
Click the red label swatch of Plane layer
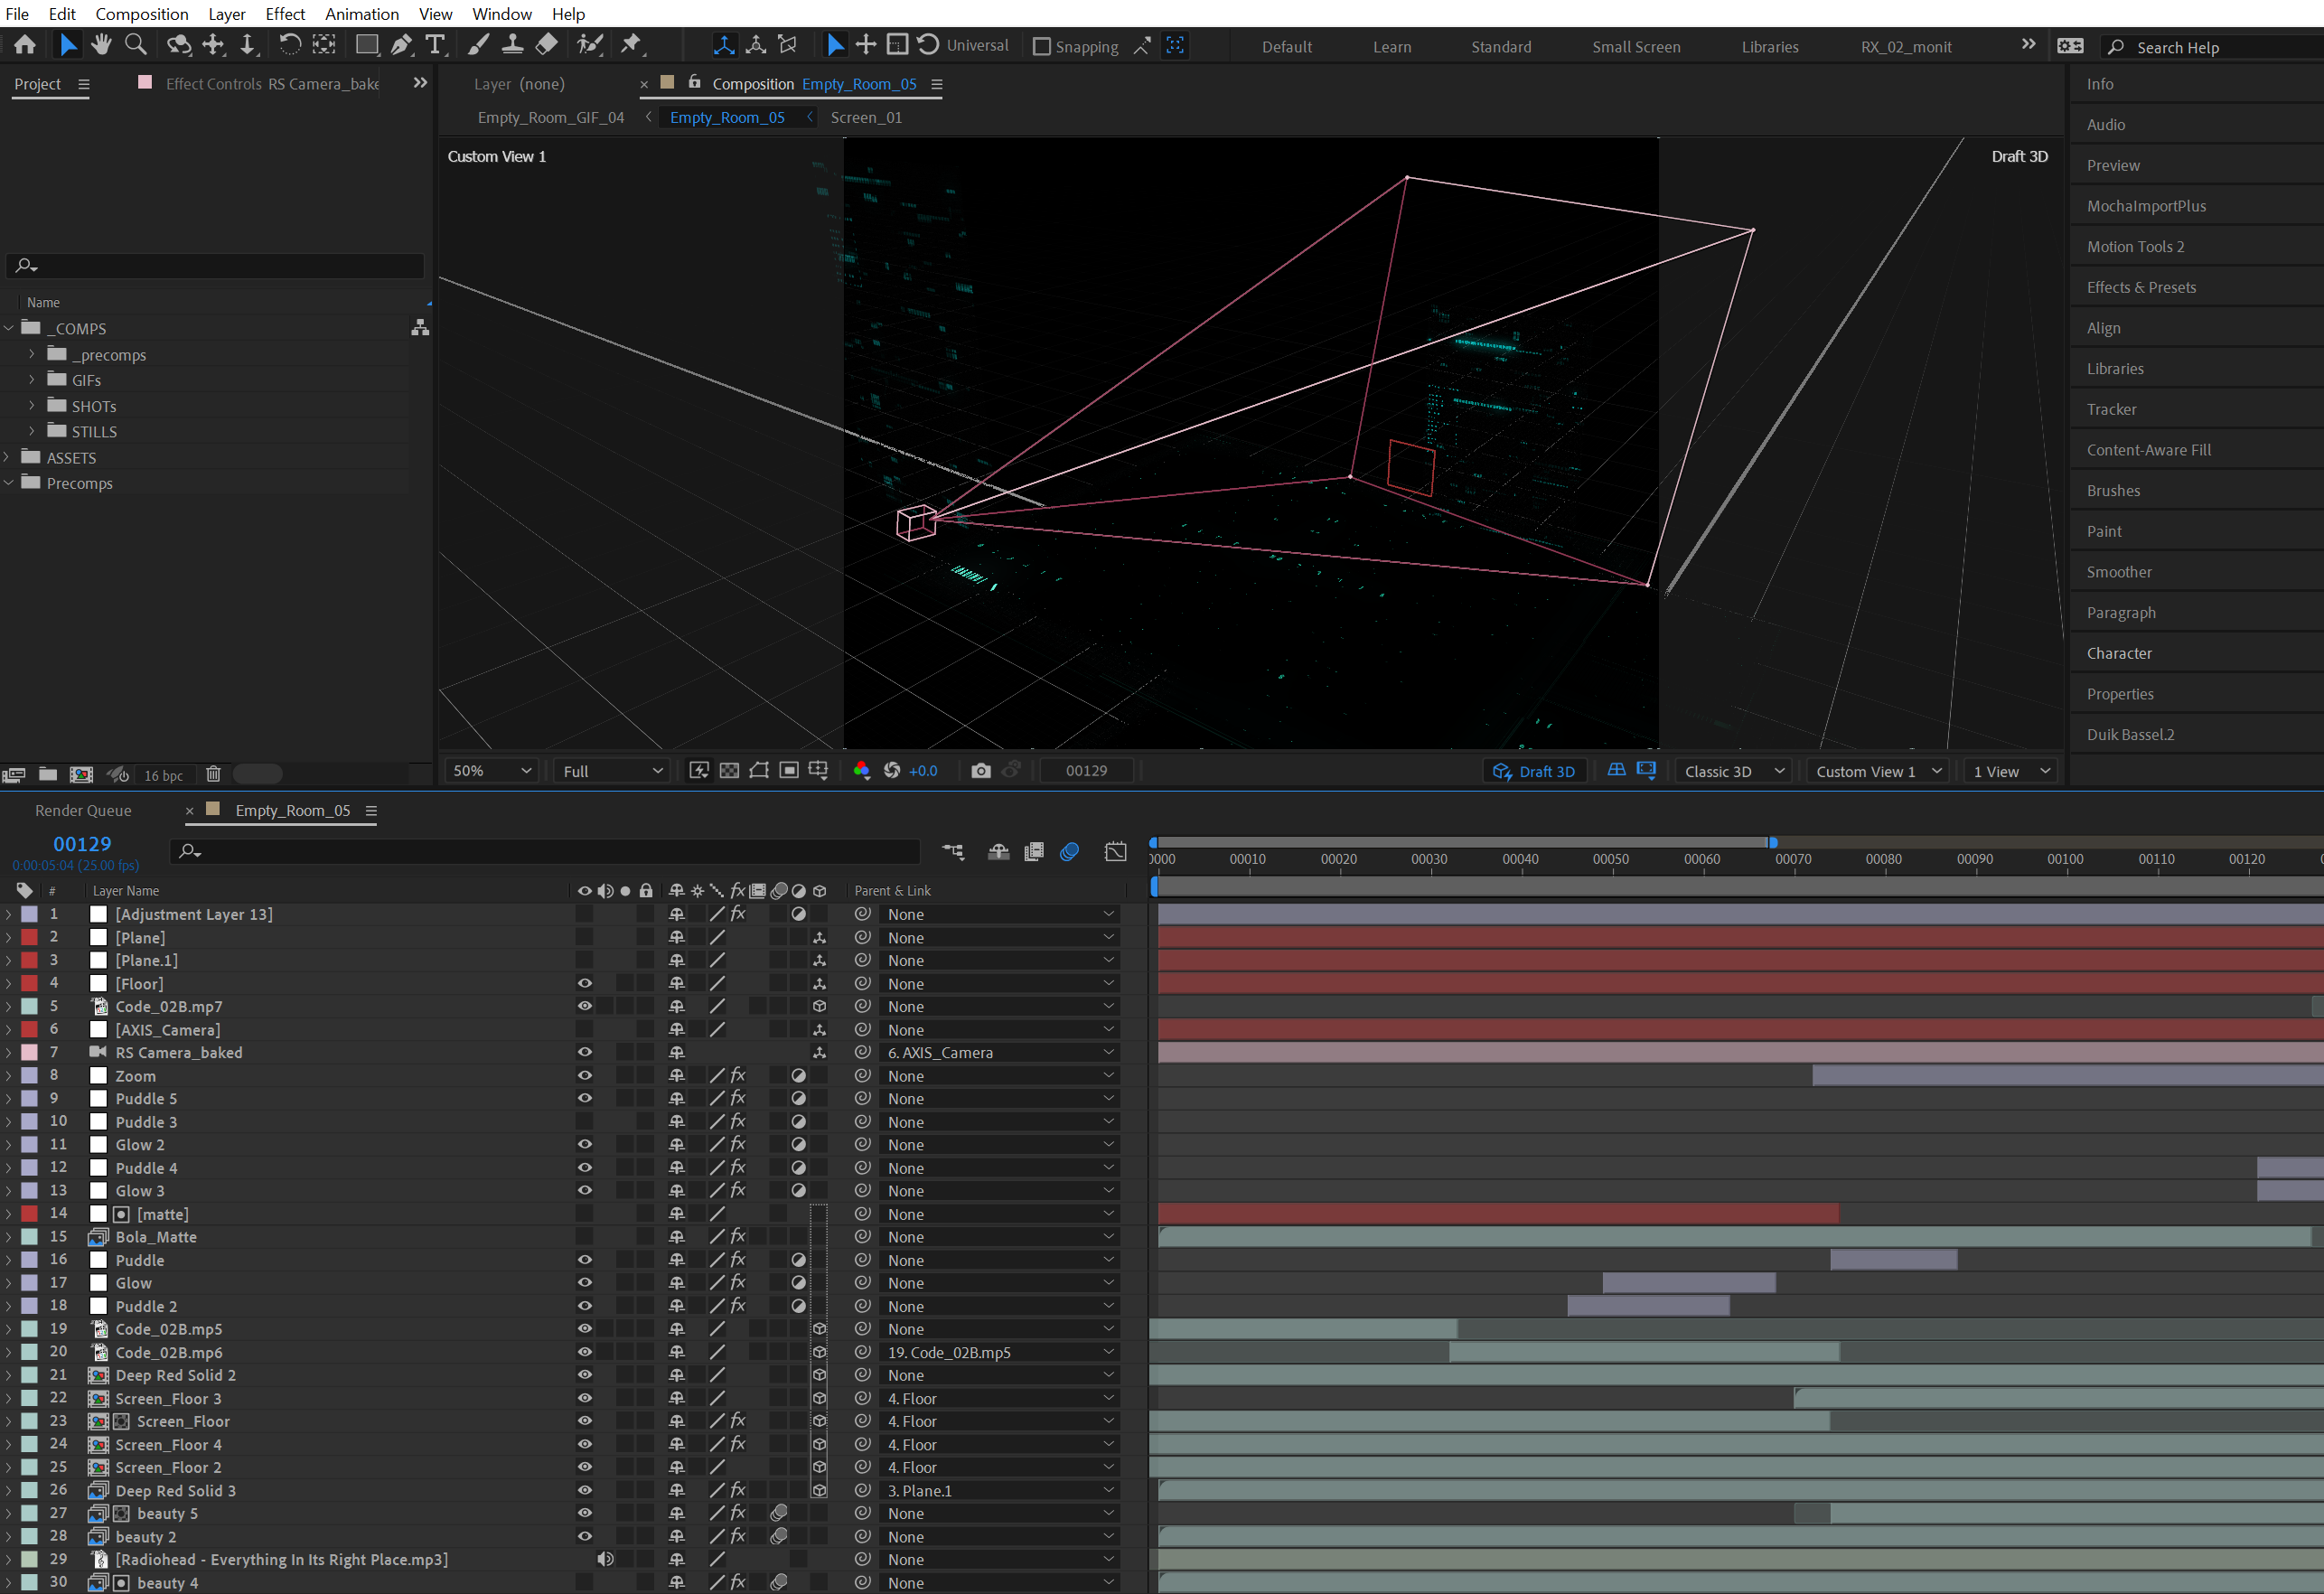tap(30, 937)
